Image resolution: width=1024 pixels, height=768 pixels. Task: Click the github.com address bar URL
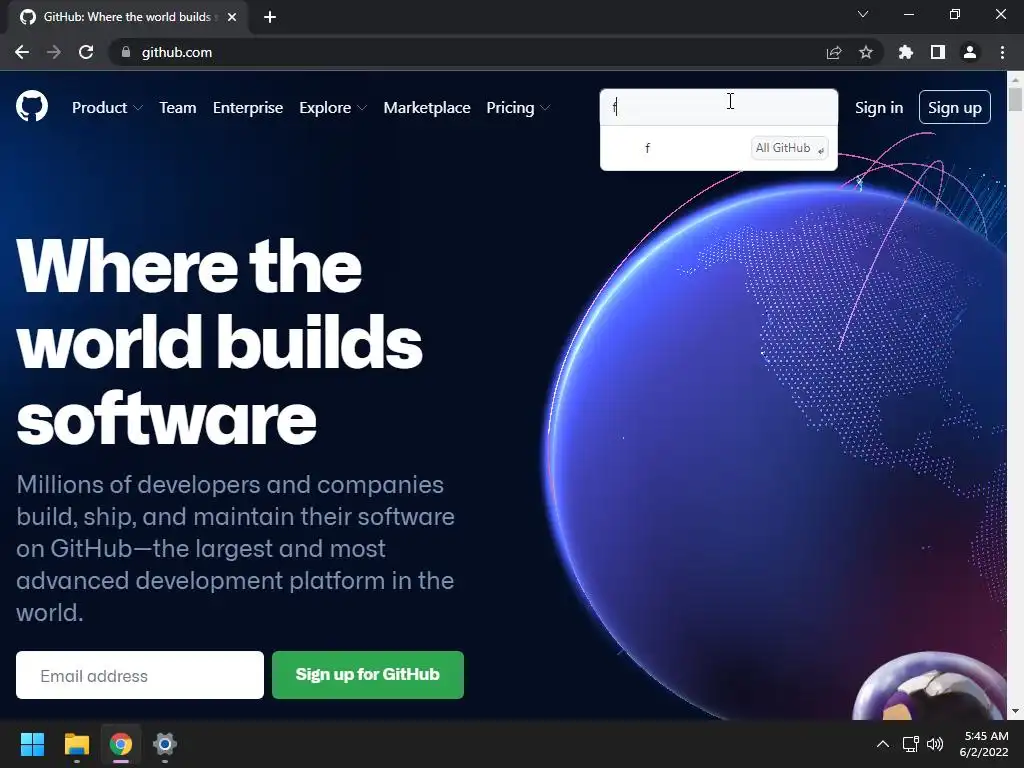tap(177, 52)
